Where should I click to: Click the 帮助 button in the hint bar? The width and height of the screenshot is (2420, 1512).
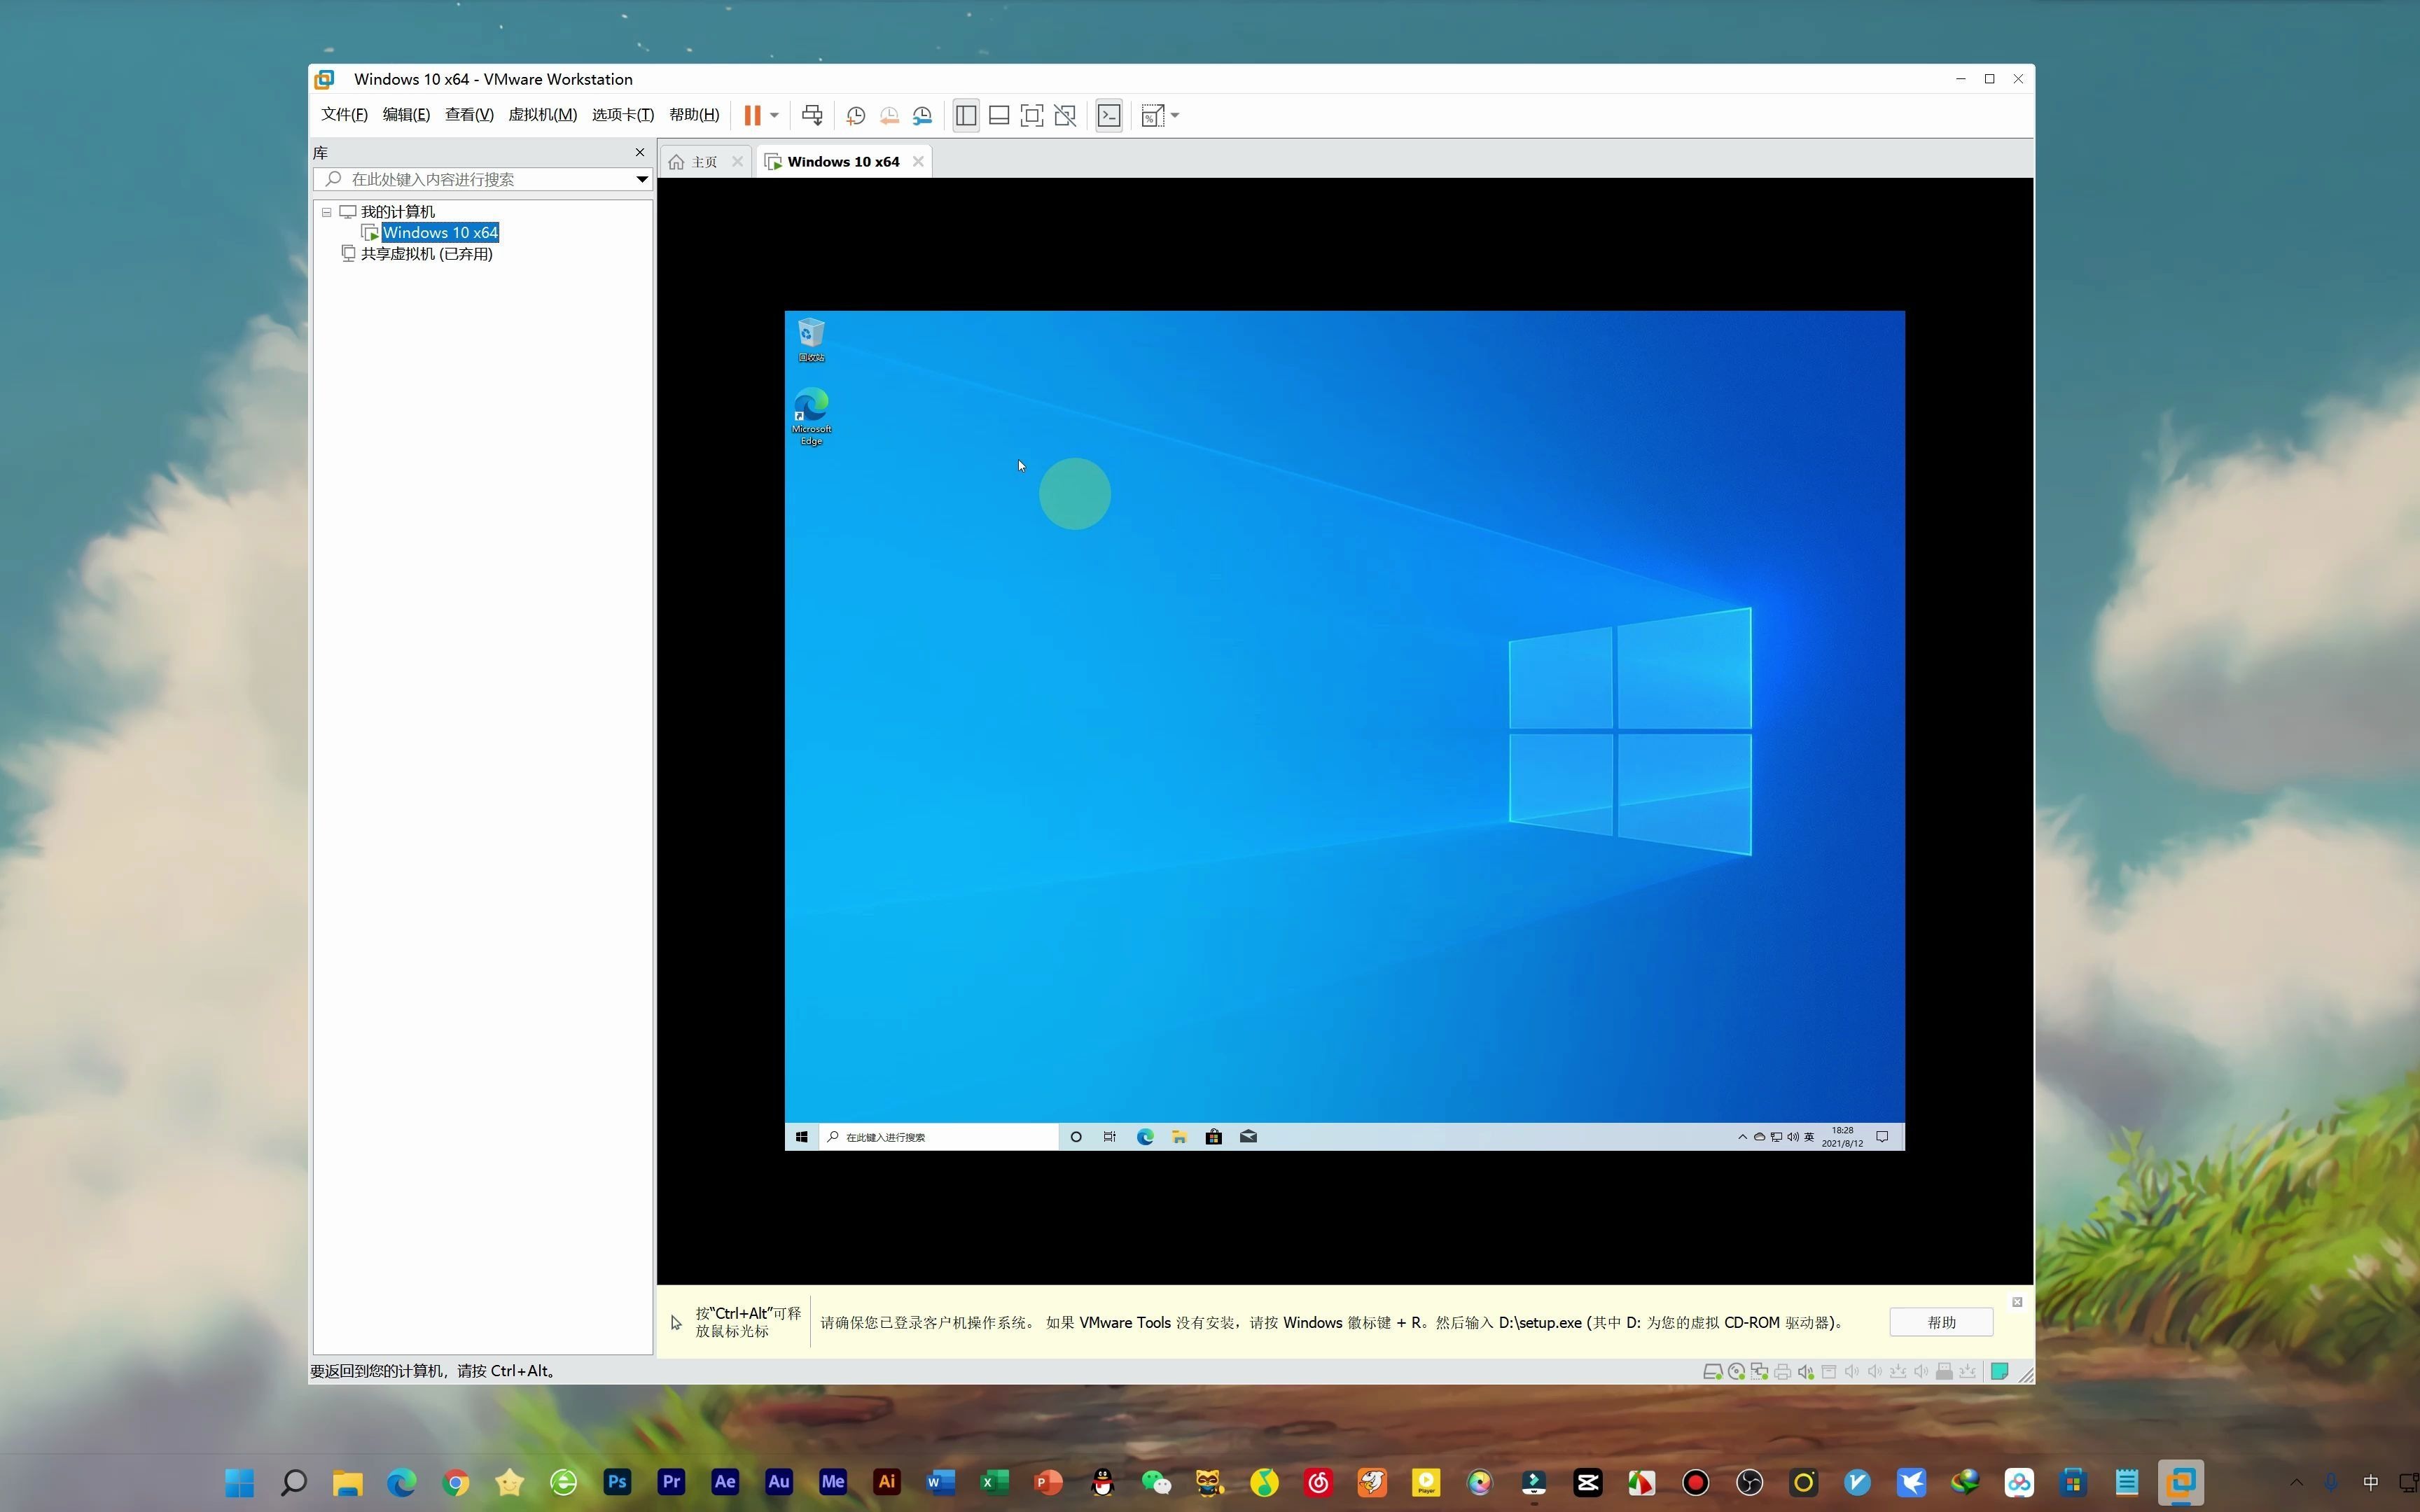(x=1941, y=1322)
